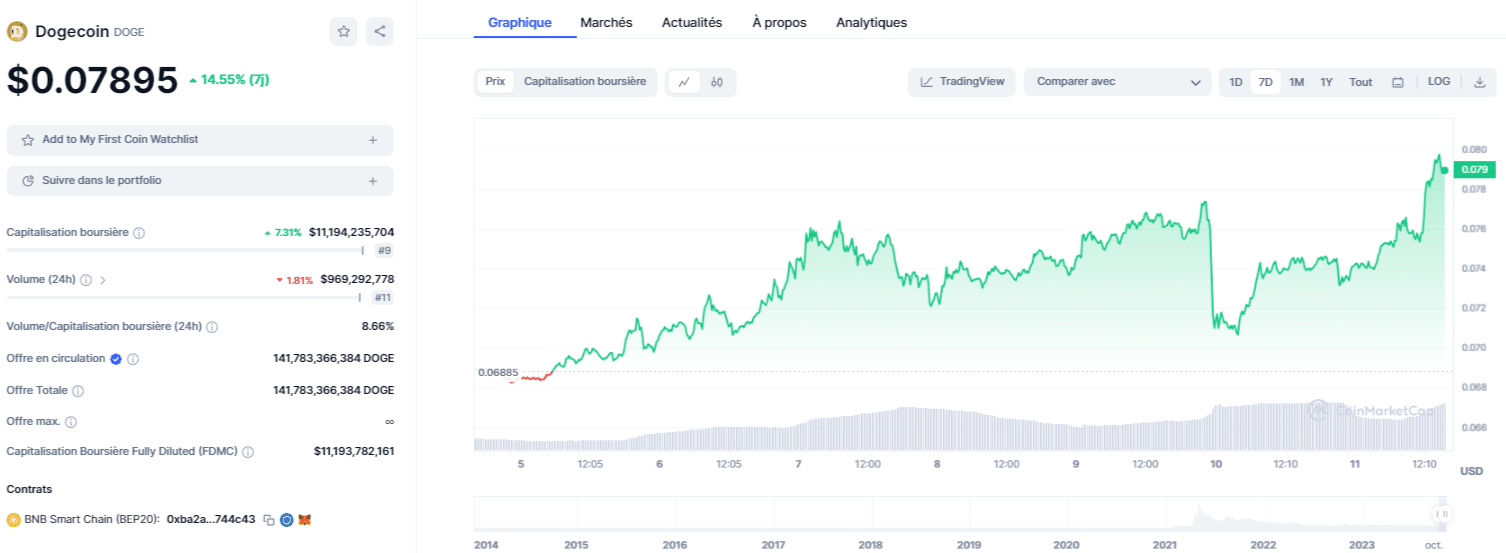Select the 1M time range
1506x553 pixels.
[x=1296, y=82]
